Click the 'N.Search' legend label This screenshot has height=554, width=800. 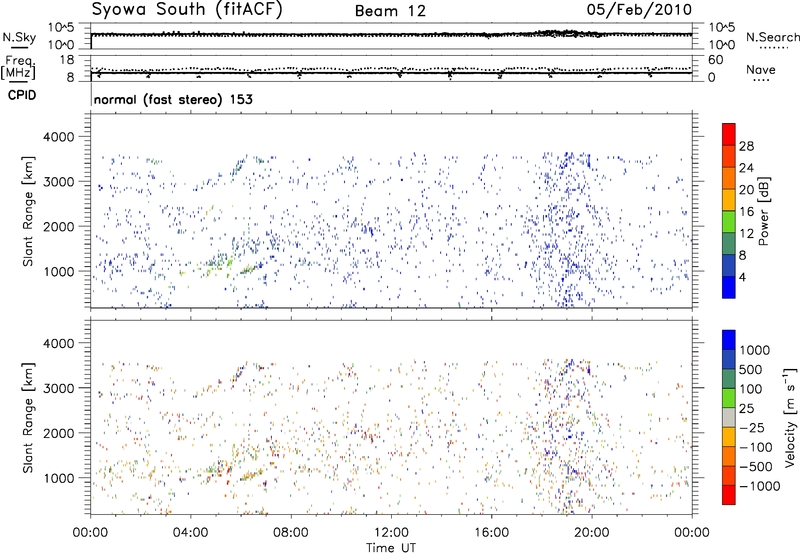point(772,37)
